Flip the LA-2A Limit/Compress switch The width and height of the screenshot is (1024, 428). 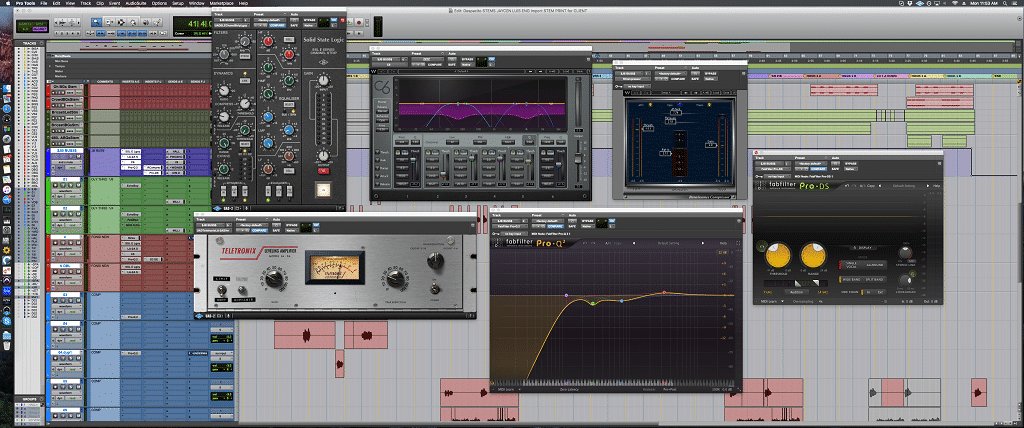[222, 289]
